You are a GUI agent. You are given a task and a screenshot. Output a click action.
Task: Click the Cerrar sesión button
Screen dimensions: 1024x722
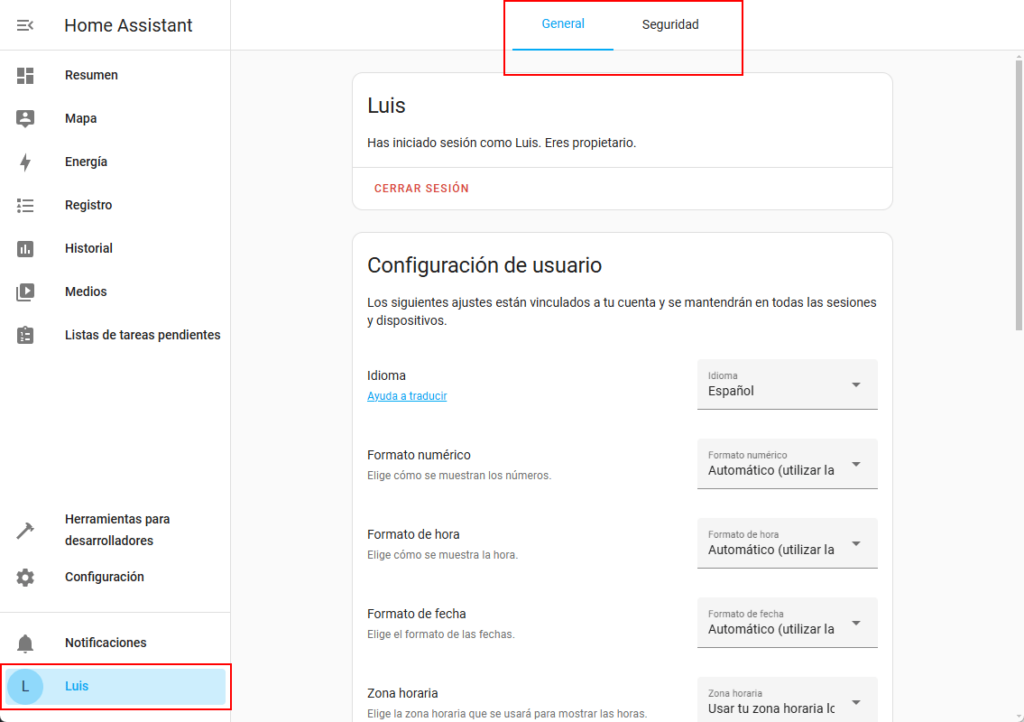[x=421, y=188]
